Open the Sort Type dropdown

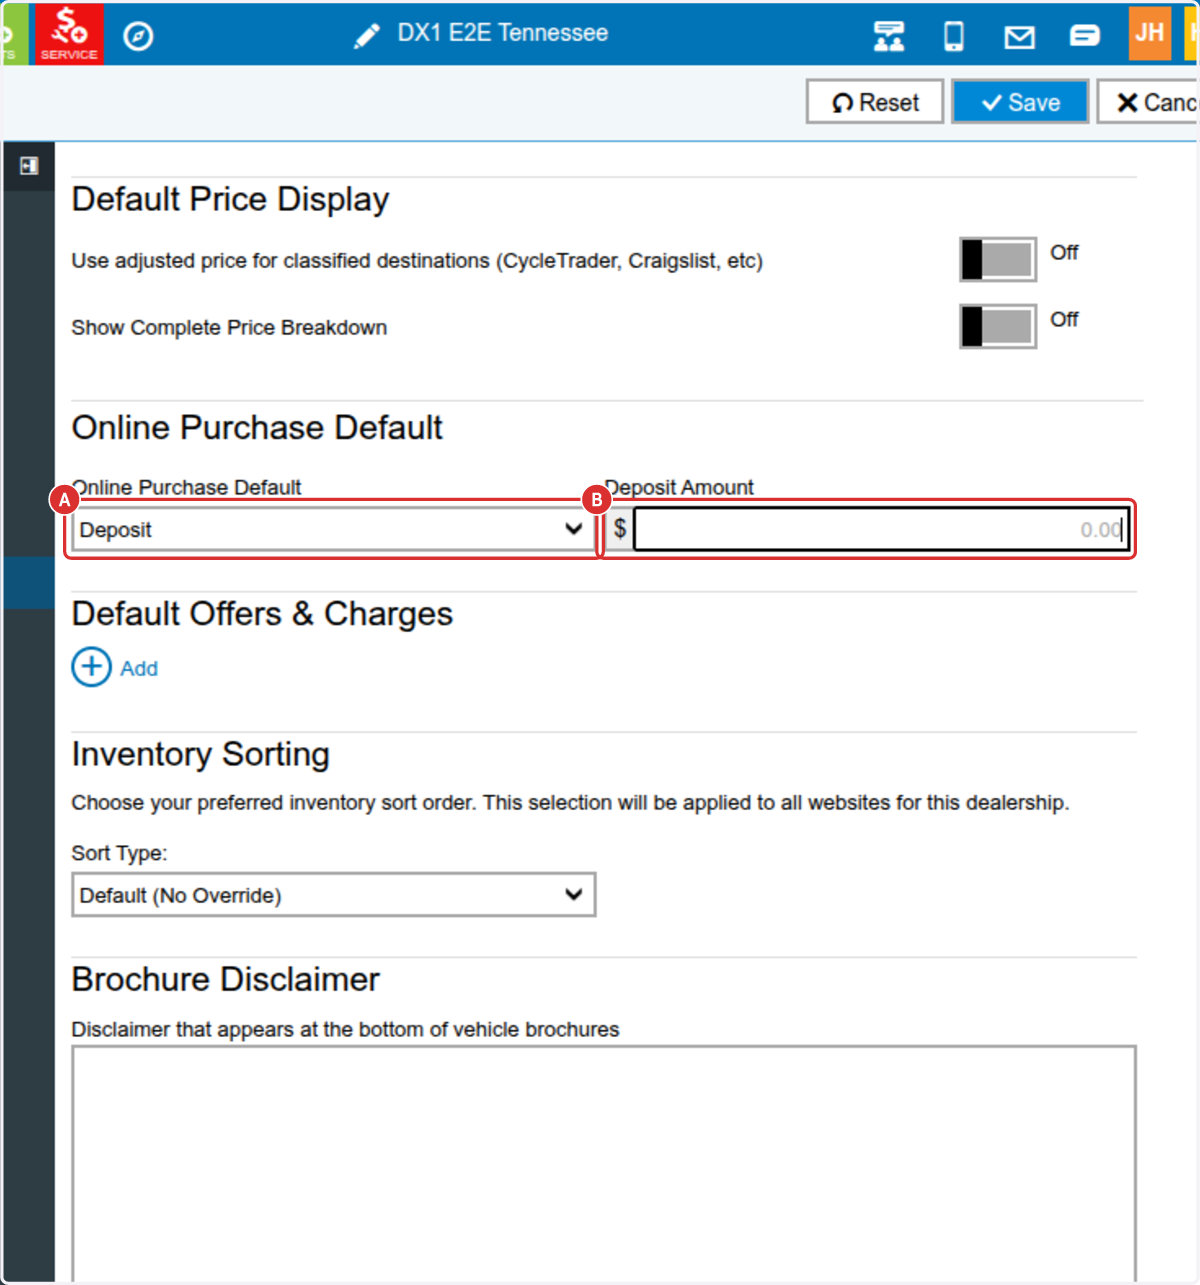[333, 895]
